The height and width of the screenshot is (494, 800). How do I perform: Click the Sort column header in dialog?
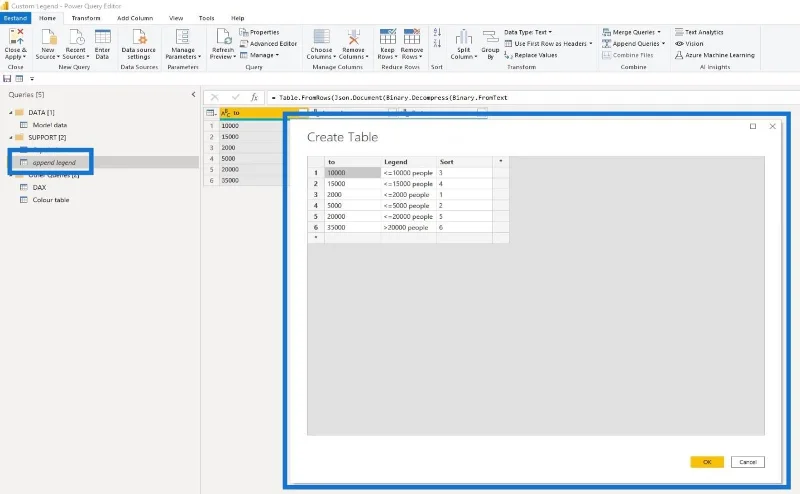464,162
